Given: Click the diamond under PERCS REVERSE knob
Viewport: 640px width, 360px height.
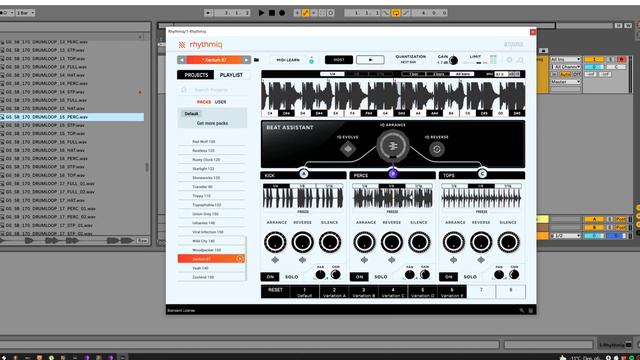Looking at the screenshot, I should 392,260.
